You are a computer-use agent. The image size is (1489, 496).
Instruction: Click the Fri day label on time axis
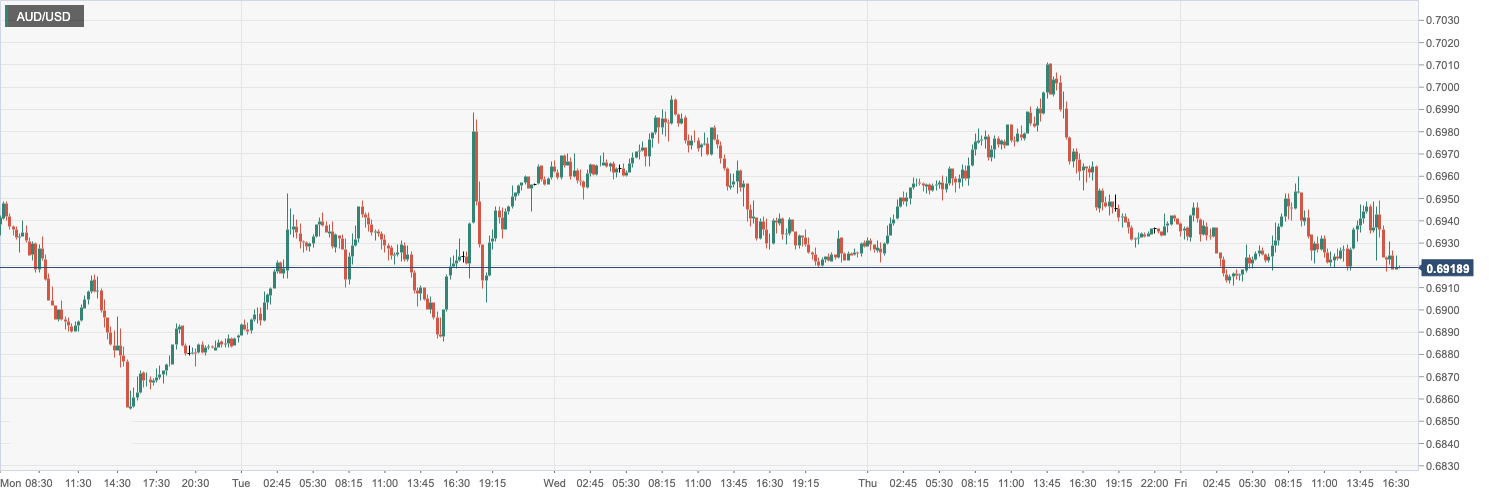pos(1181,483)
